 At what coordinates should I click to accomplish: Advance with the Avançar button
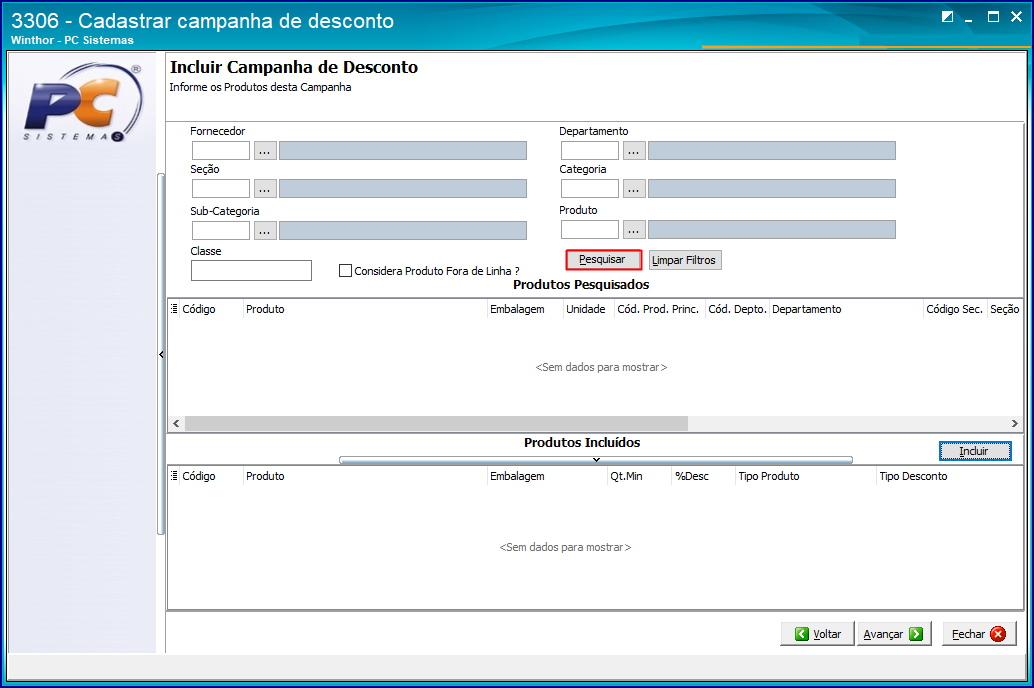coord(894,634)
